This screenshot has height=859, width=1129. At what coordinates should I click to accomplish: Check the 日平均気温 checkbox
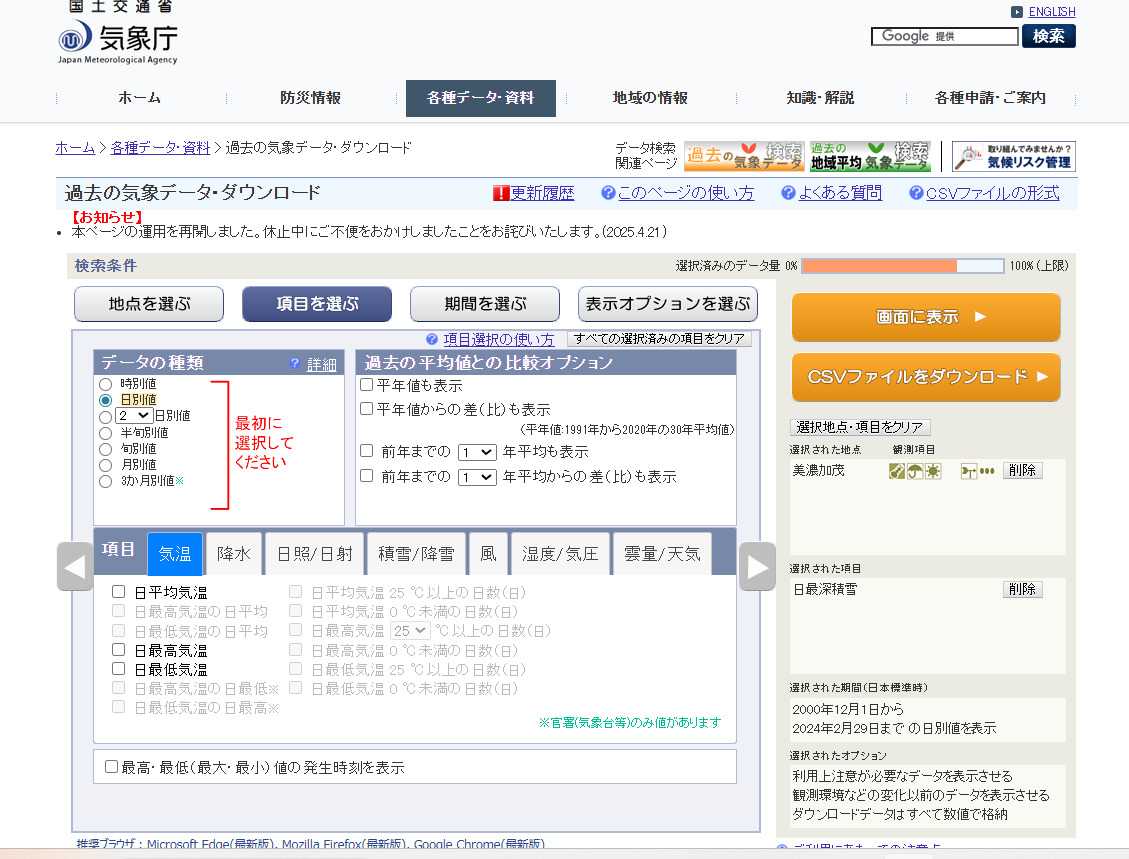(x=119, y=592)
